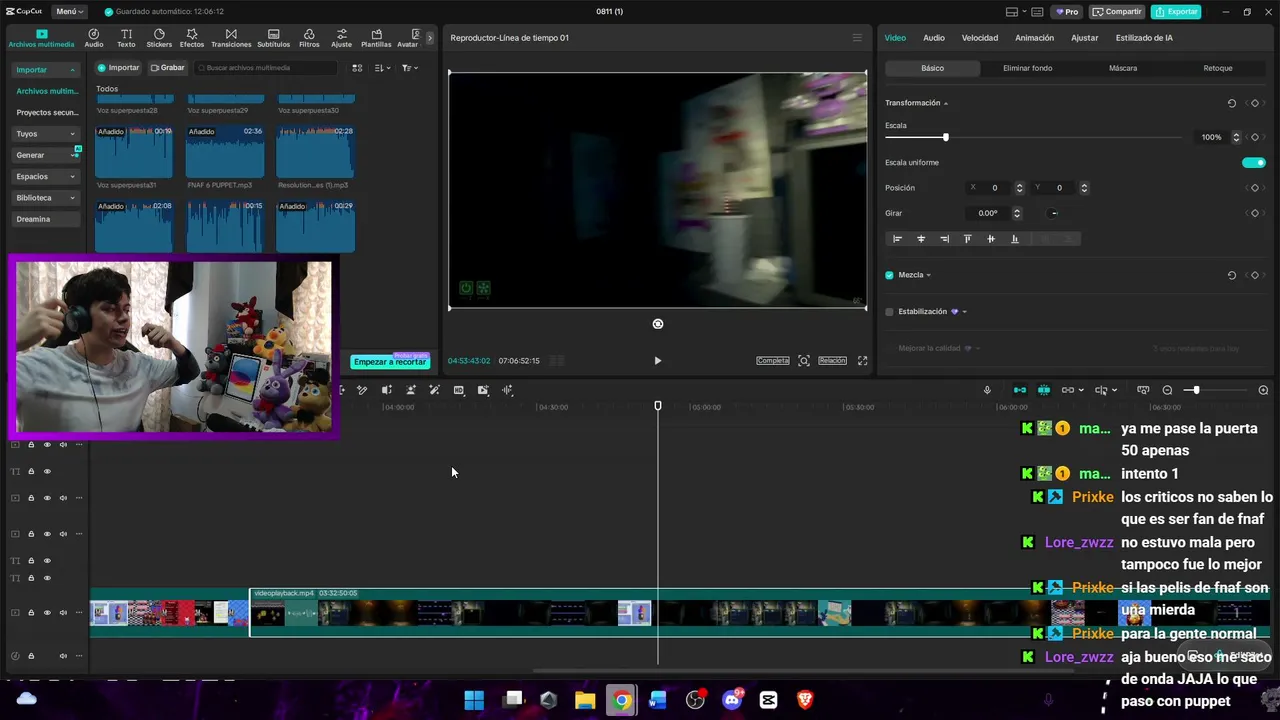Uncheck the Mezcla checkbox
This screenshot has height=720, width=1280.
pyautogui.click(x=889, y=275)
